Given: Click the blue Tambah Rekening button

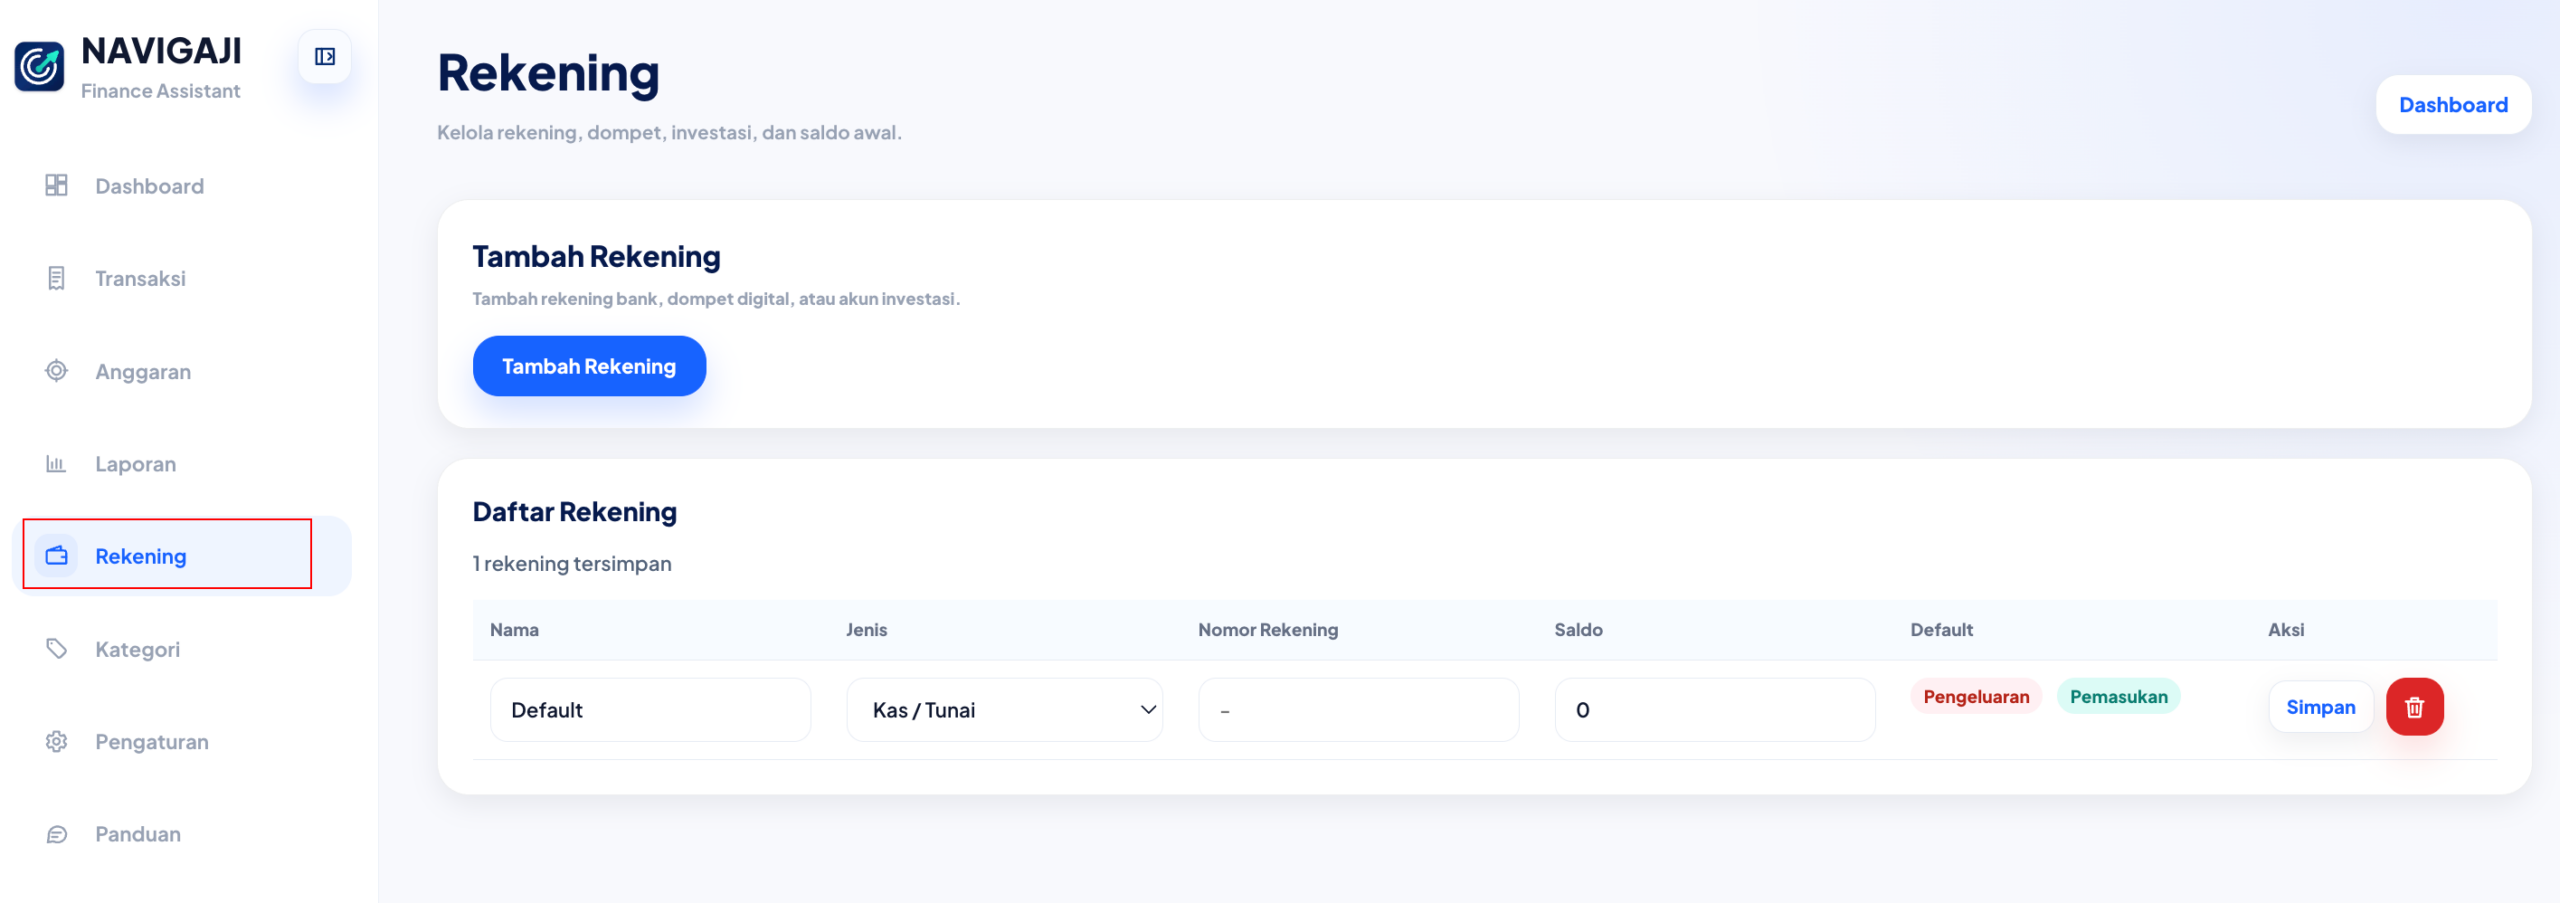Looking at the screenshot, I should [589, 366].
